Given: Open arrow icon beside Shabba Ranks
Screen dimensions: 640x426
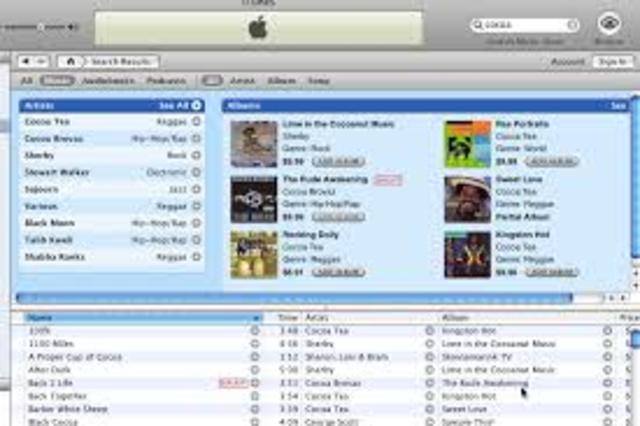Looking at the screenshot, I should click(196, 257).
